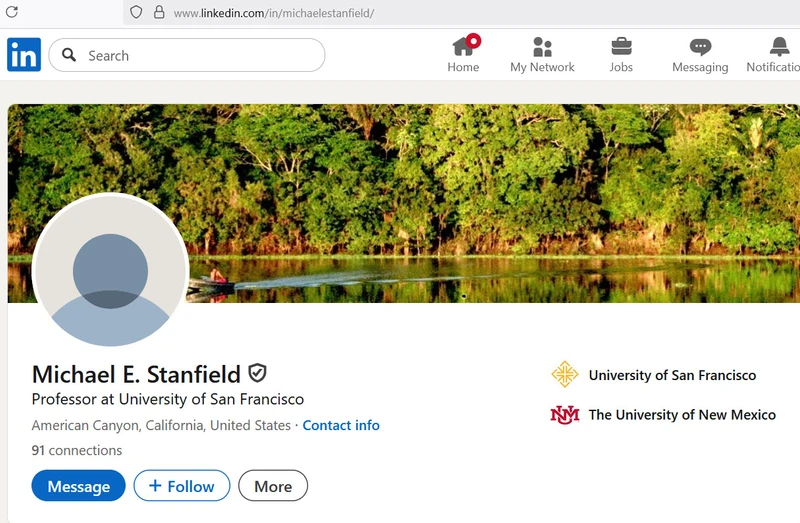Send a Message to Michael E. Stanfield

79,486
